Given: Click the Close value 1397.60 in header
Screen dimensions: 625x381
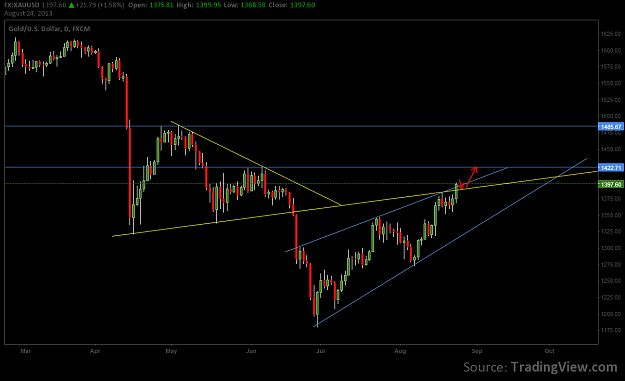Looking at the screenshot, I should coord(303,5).
